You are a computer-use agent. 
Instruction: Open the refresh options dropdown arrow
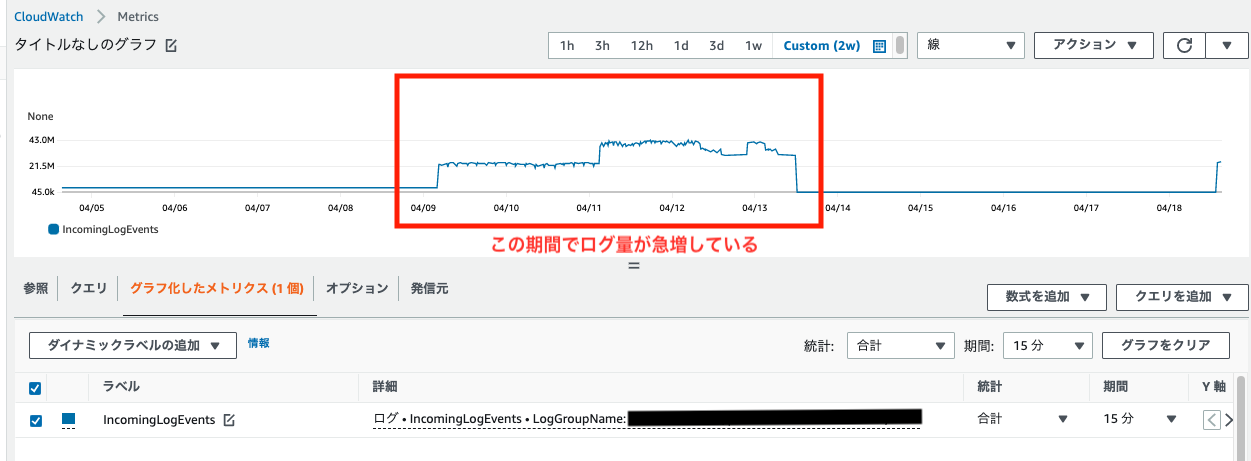tap(1226, 45)
